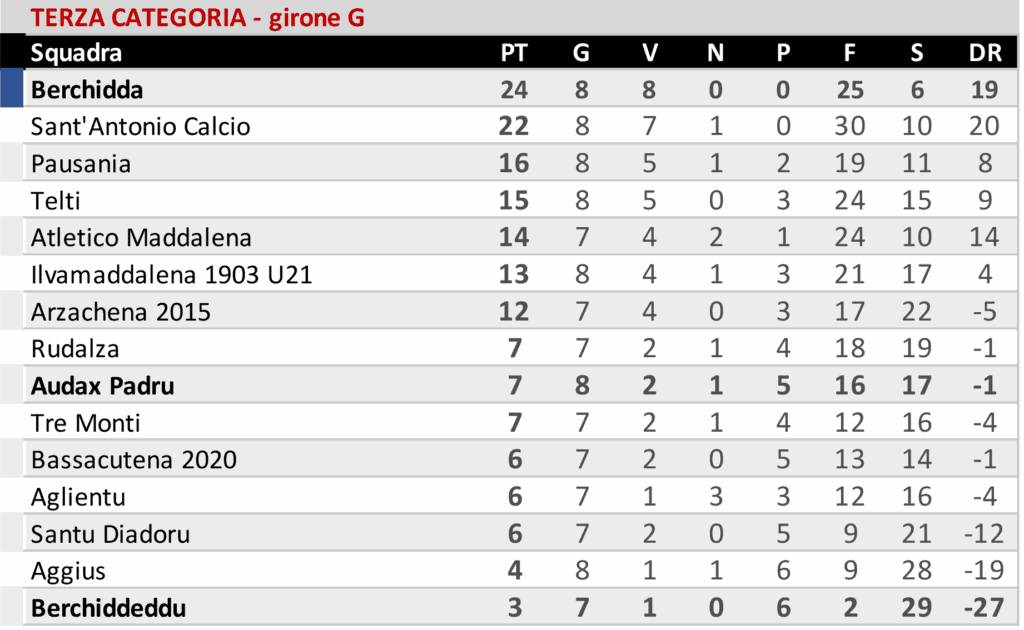Click Berchidda's points value 24
The height and width of the screenshot is (630, 1024).
click(x=513, y=90)
